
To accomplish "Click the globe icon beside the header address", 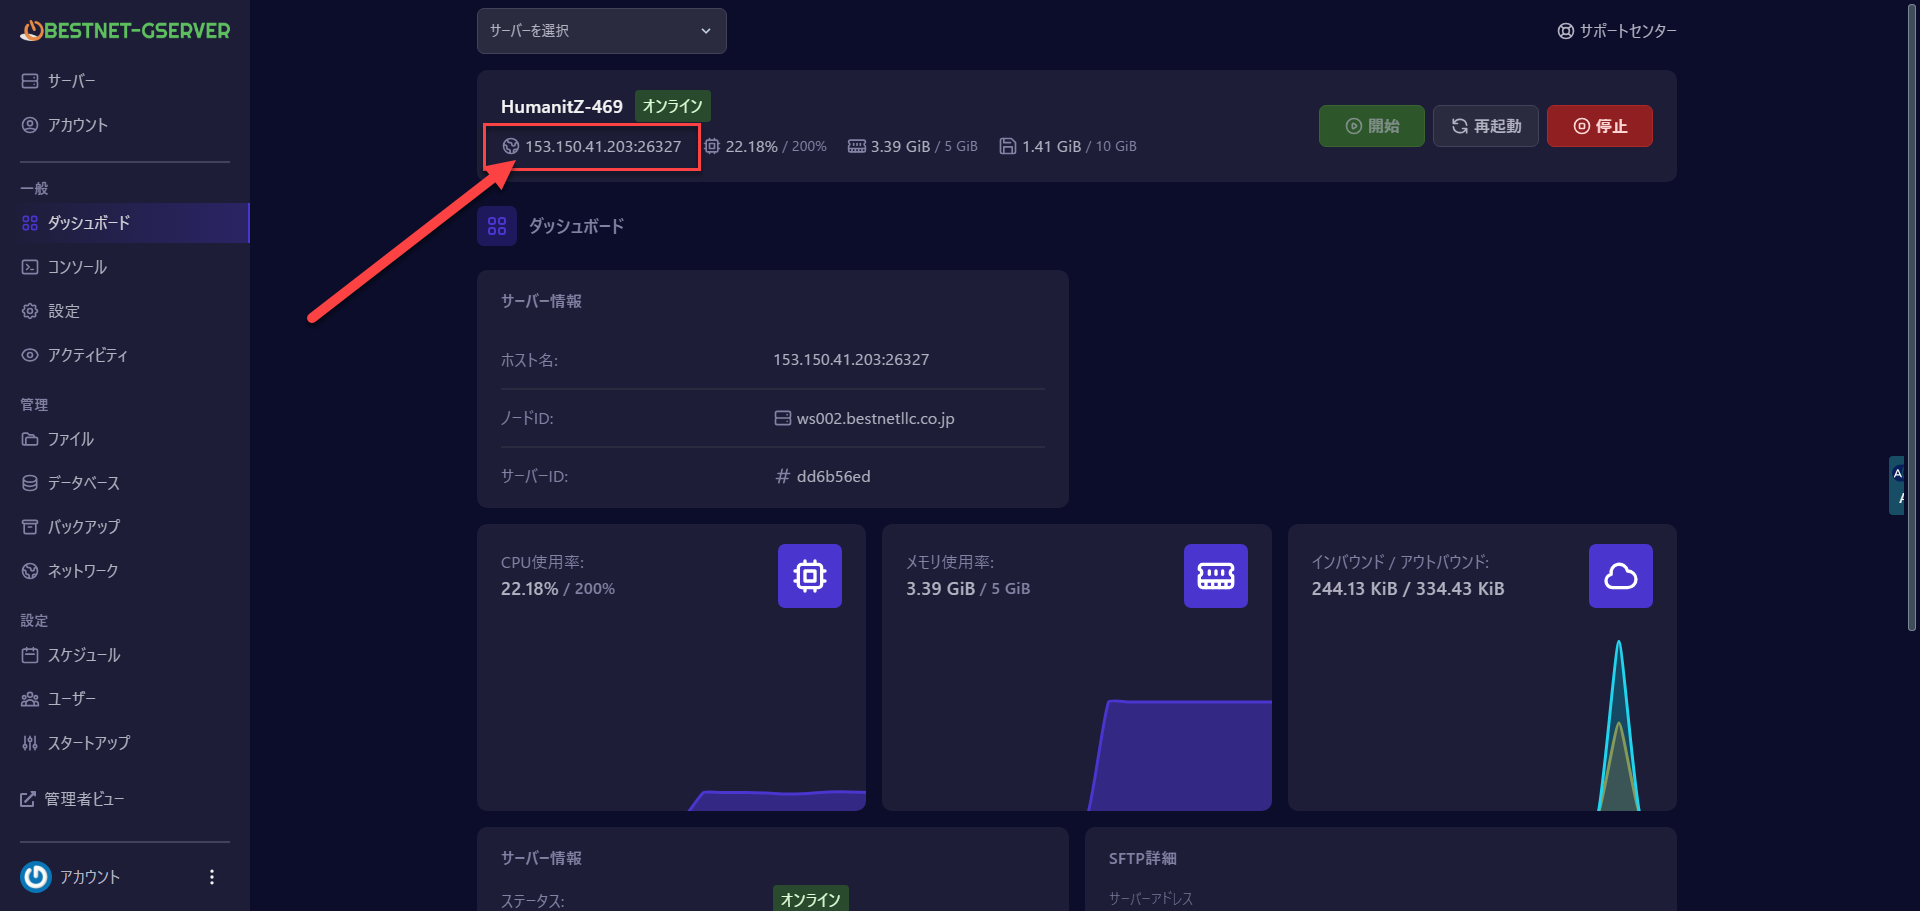I will coord(511,146).
